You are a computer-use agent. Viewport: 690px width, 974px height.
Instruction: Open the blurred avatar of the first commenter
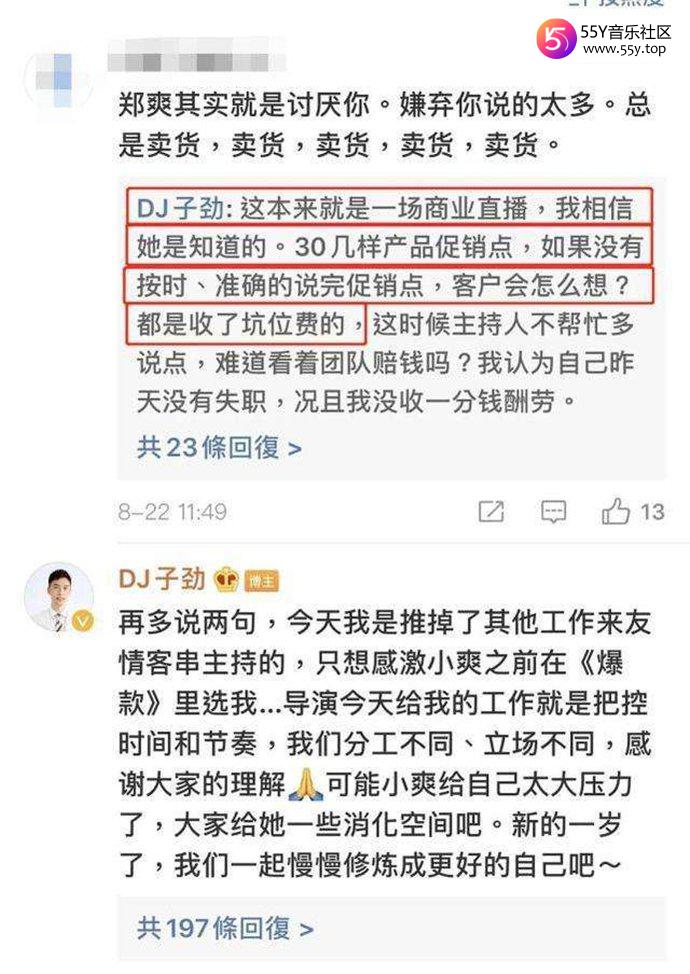[57, 80]
